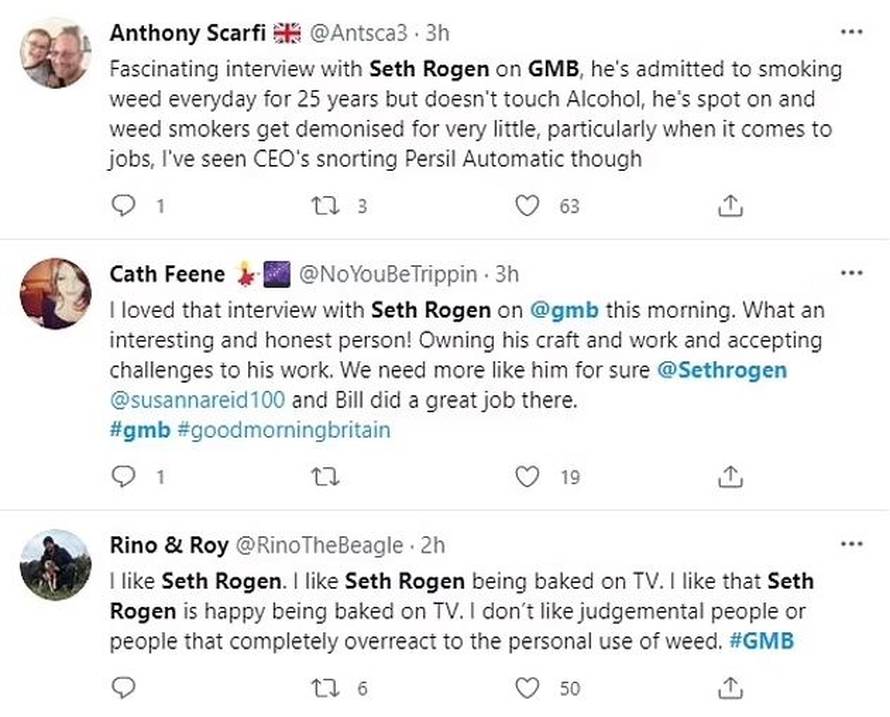View Cath Feene's profile picture
Viewport: 890px width, 717px height.
56,292
